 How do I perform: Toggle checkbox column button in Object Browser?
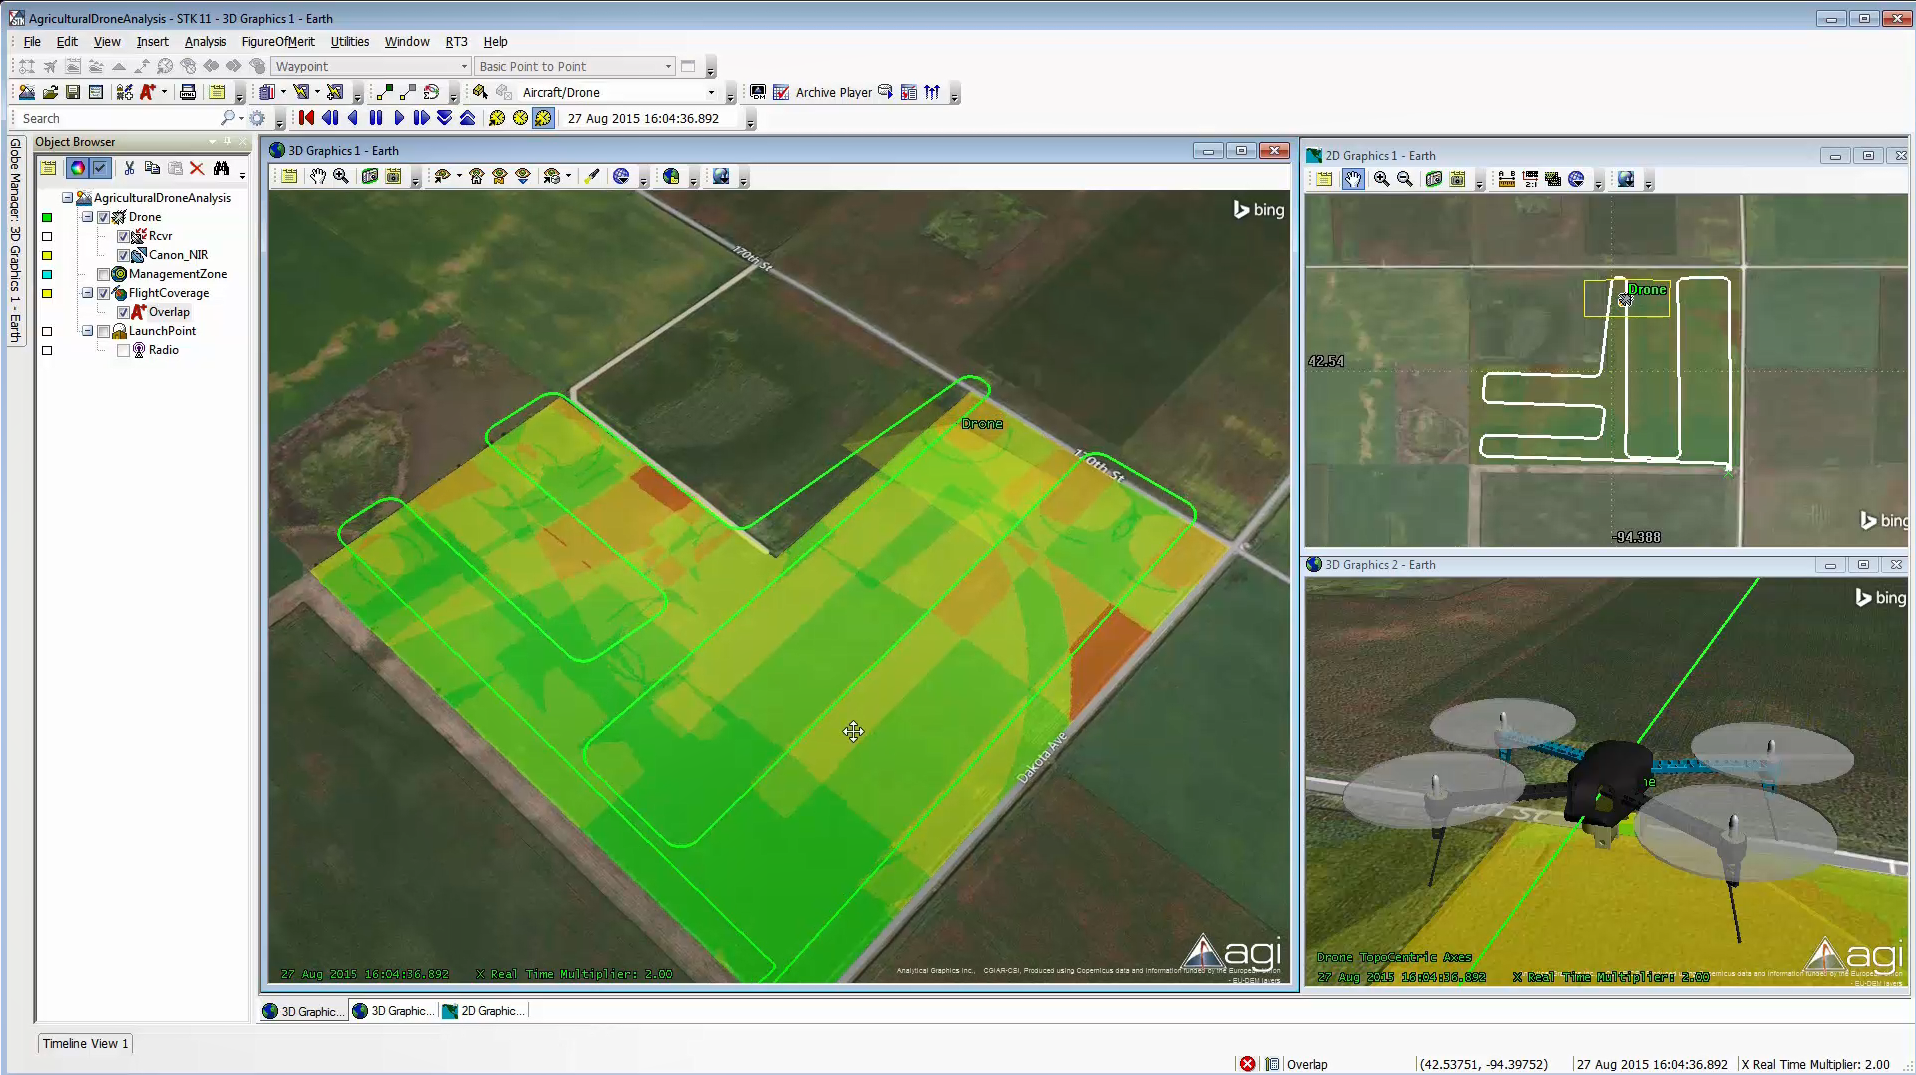(x=100, y=168)
